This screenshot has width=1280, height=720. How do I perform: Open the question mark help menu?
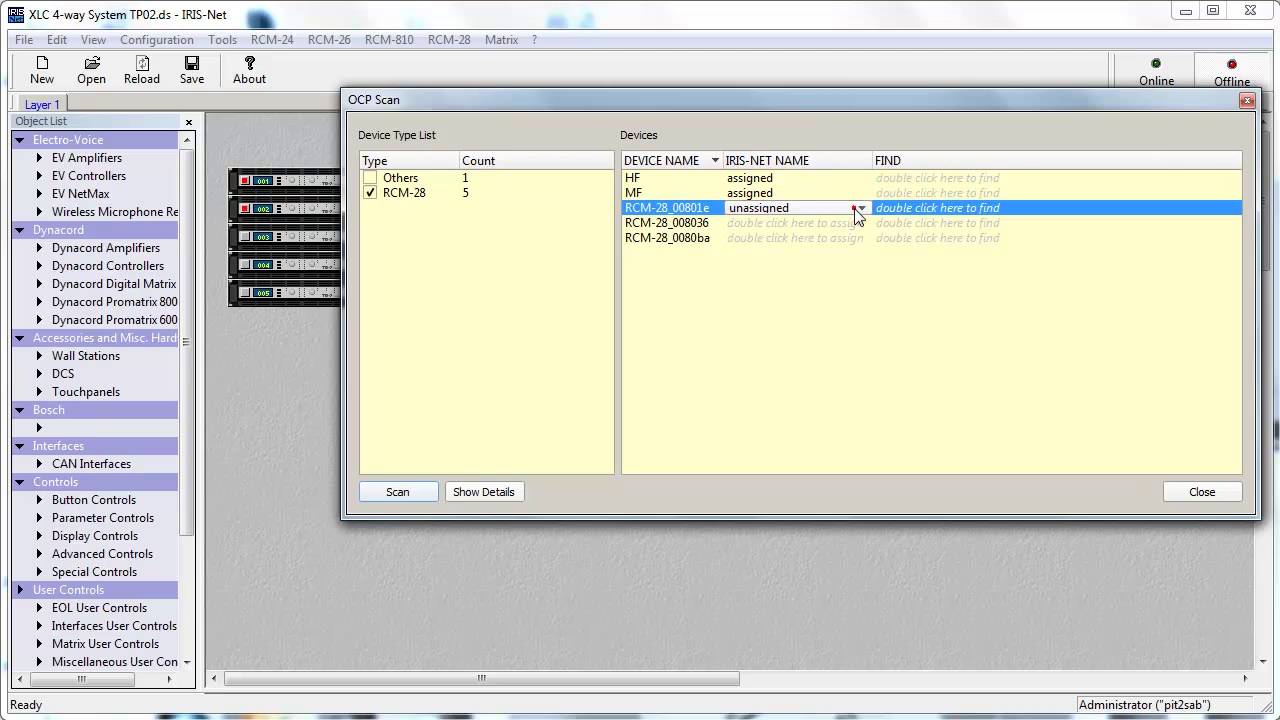[x=534, y=40]
